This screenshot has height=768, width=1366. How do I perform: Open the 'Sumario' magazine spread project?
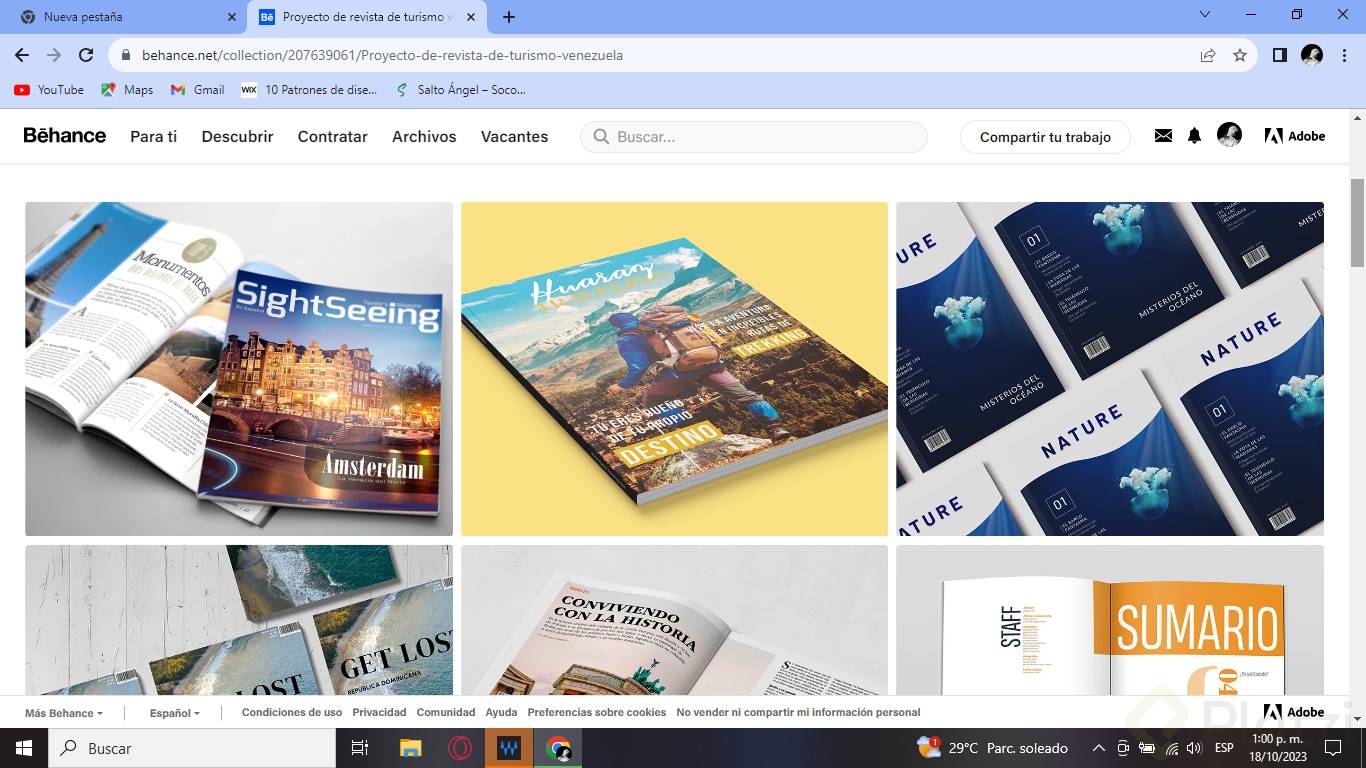1110,620
